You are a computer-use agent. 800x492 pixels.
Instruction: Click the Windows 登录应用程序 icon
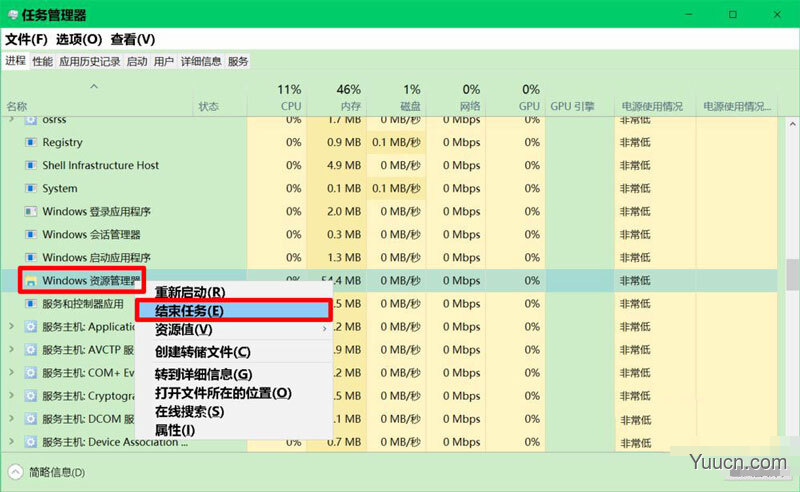pyautogui.click(x=31, y=211)
